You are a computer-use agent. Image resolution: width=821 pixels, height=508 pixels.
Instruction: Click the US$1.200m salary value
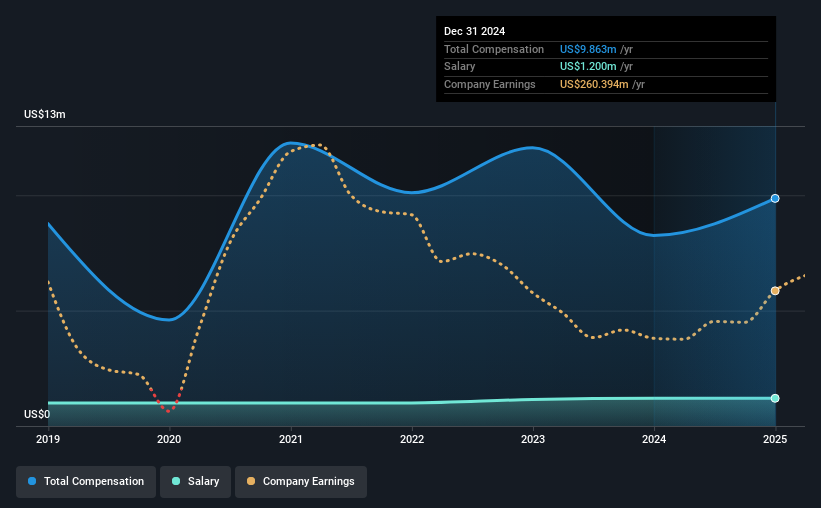588,67
